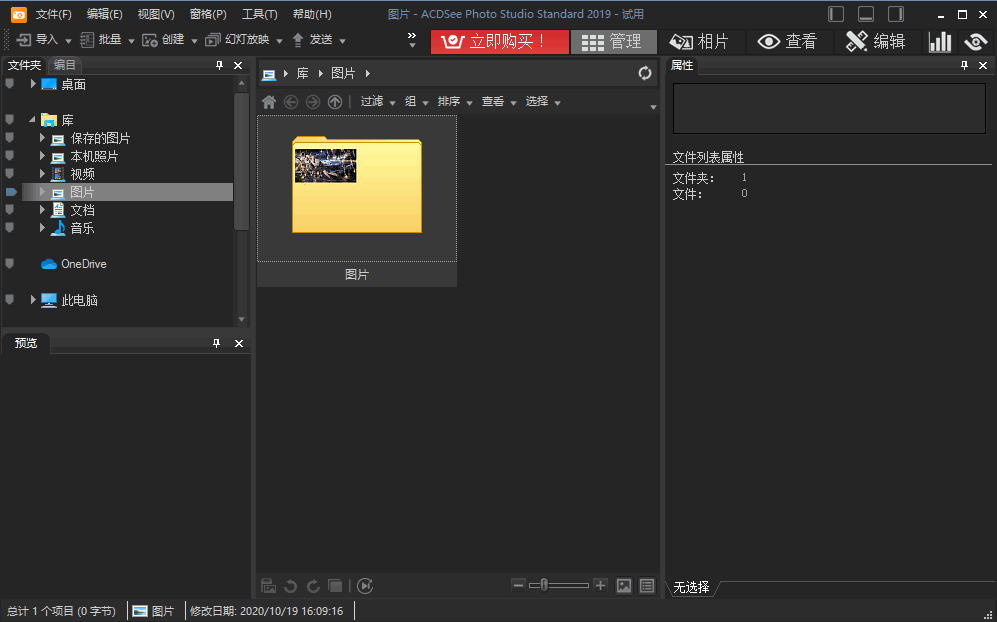Close the 预览 preview pane

tap(239, 343)
